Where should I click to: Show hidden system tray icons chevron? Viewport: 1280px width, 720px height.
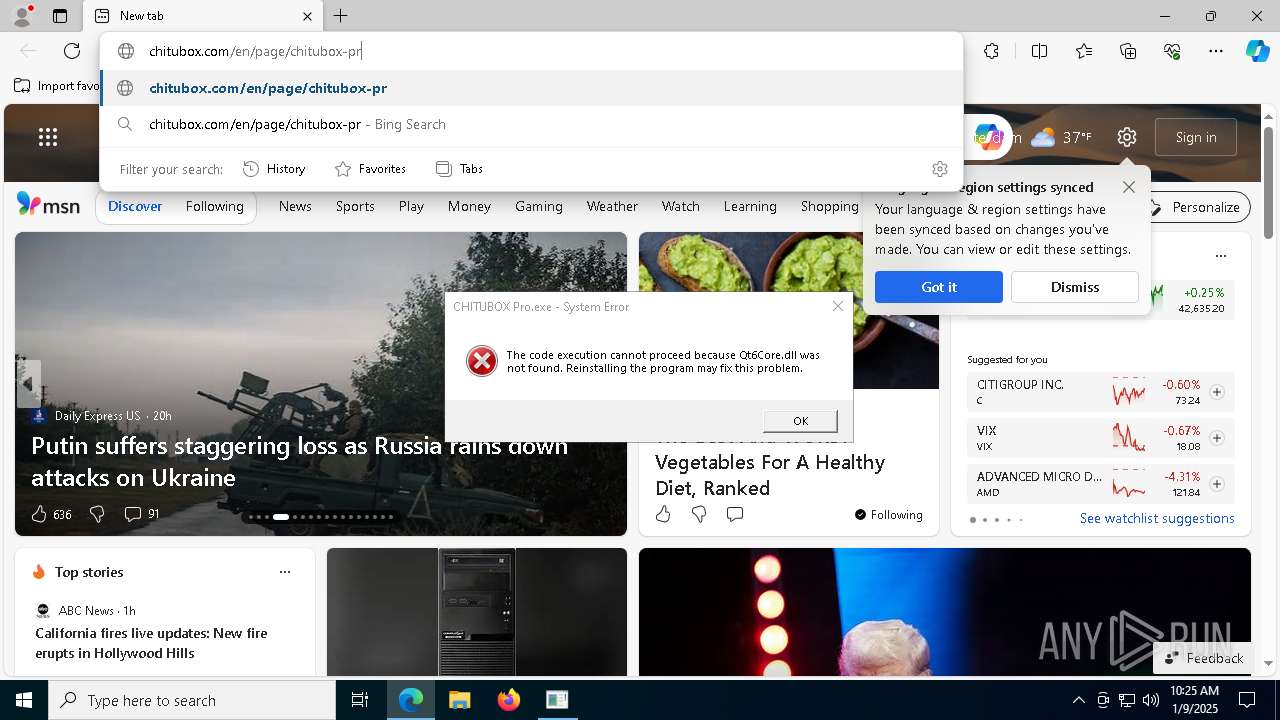pyautogui.click(x=1078, y=700)
